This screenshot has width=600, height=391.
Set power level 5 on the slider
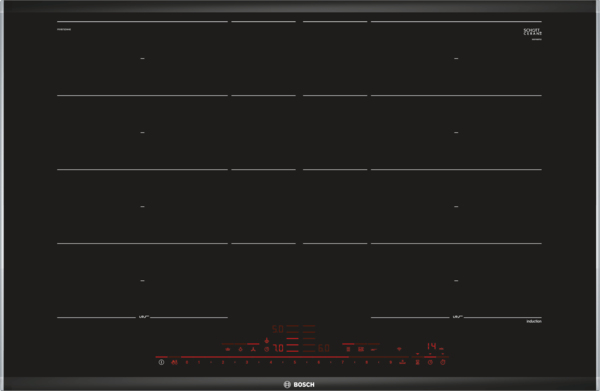295,362
